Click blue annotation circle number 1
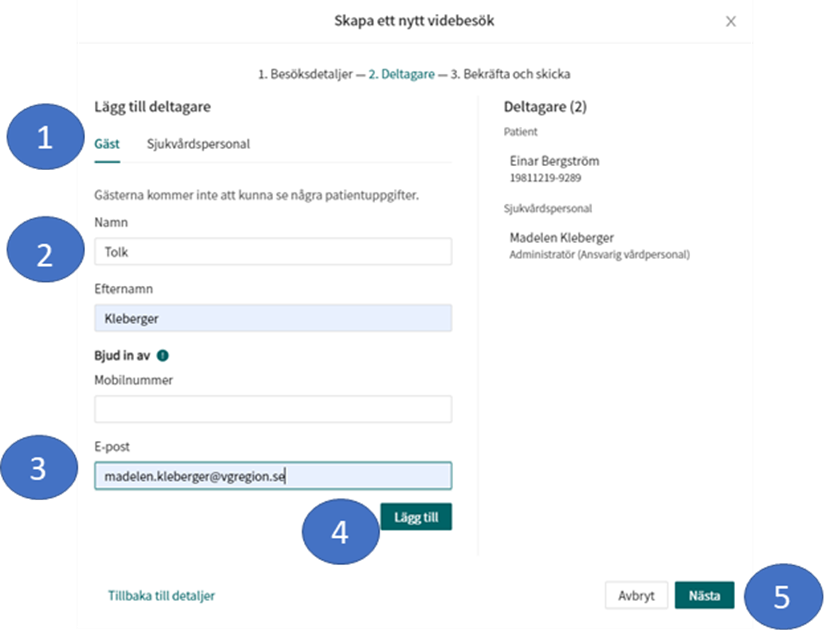826x631 pixels. (x=43, y=139)
